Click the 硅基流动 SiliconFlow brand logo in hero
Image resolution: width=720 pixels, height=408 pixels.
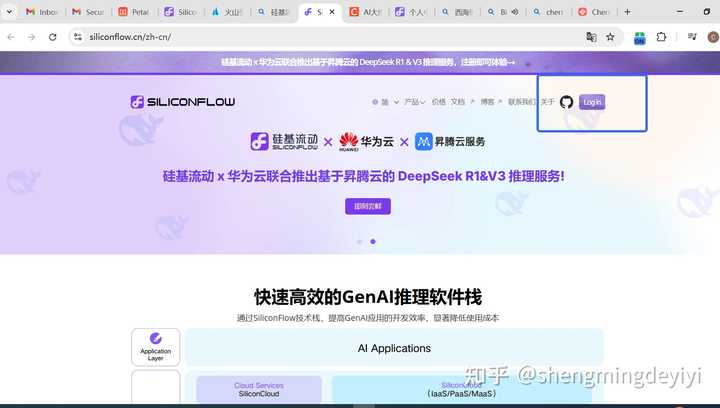pyautogui.click(x=284, y=141)
